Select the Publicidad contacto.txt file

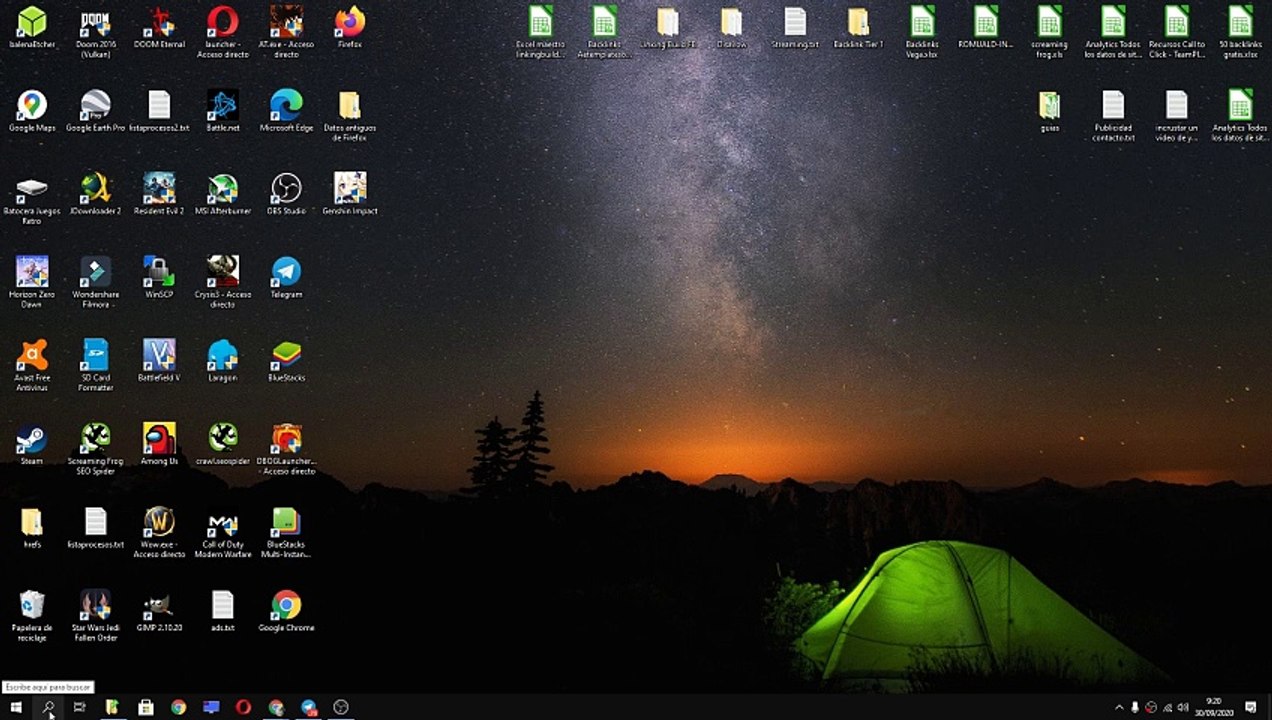tap(1113, 116)
